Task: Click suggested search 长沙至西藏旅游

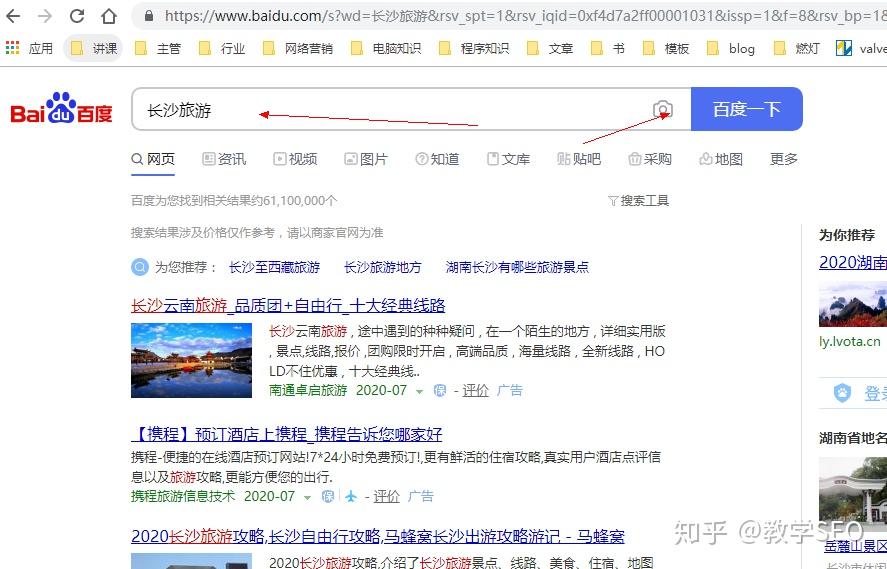Action: pyautogui.click(x=274, y=267)
